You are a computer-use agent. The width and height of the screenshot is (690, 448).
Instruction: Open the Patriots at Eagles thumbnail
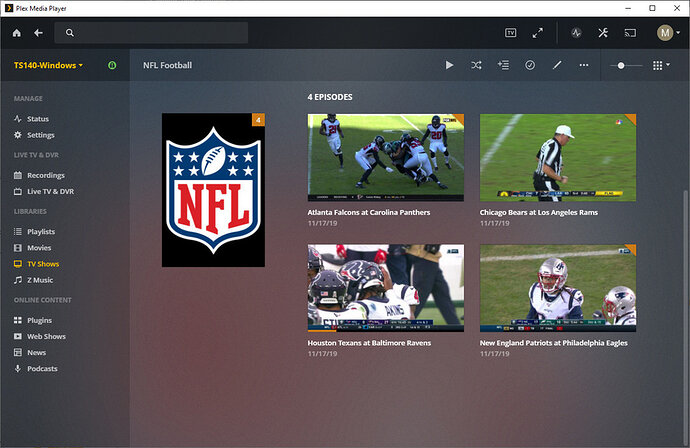click(558, 288)
